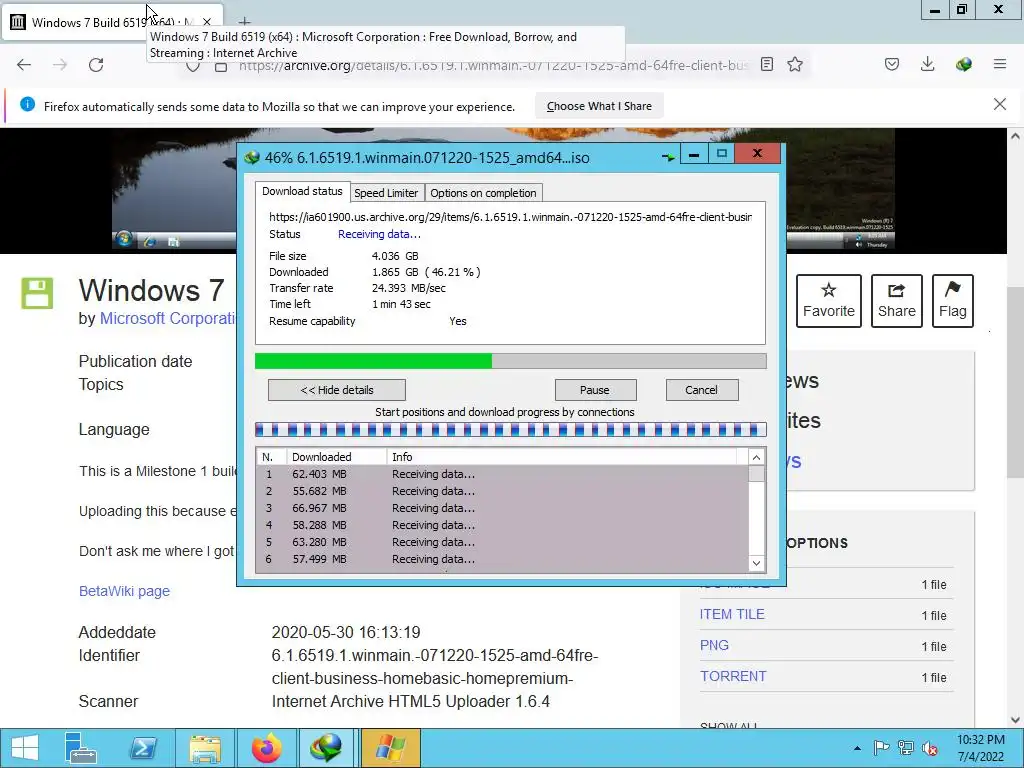Viewport: 1024px width, 768px height.
Task: Select connection row 5 with 63.280 MB
Action: click(502, 542)
